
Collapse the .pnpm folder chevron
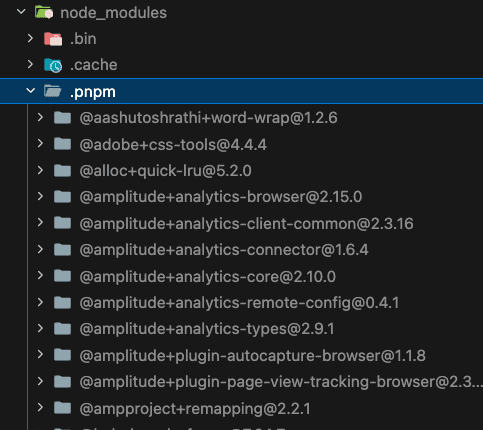pyautogui.click(x=31, y=90)
